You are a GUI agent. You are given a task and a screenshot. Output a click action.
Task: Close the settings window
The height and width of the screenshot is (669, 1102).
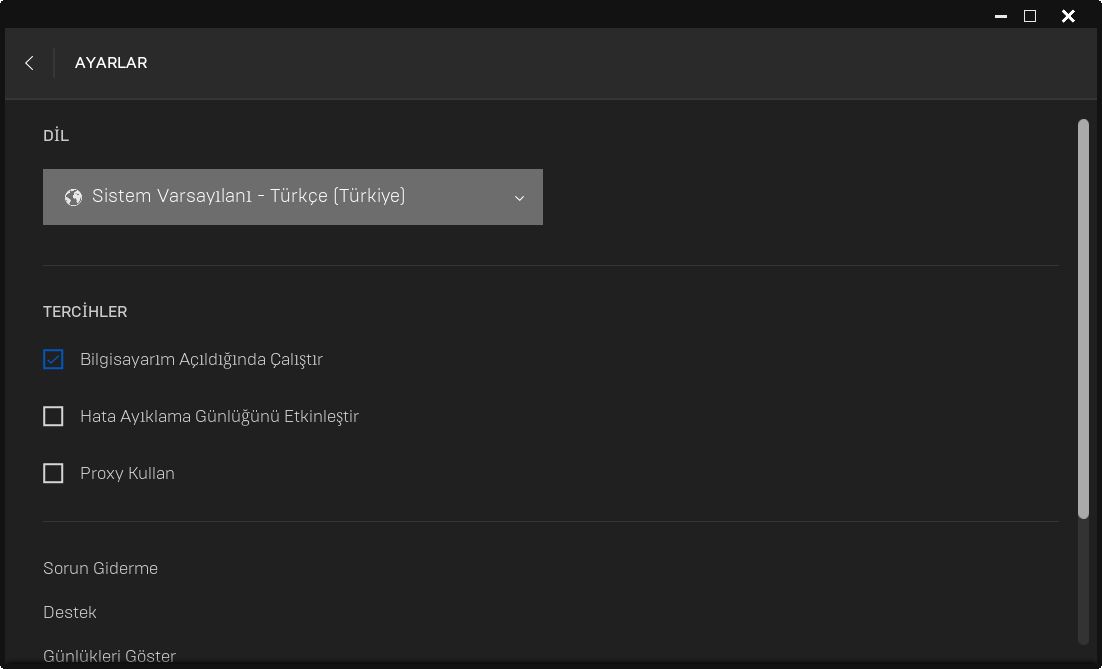pyautogui.click(x=1068, y=15)
